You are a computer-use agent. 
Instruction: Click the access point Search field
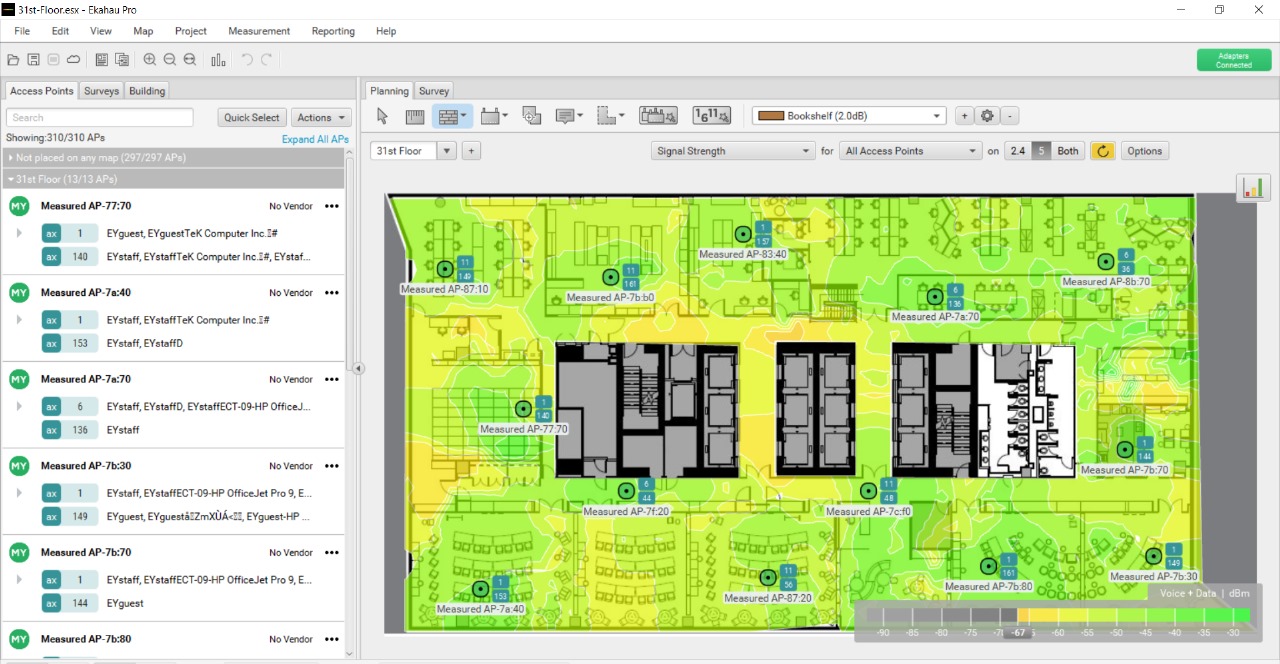point(99,118)
